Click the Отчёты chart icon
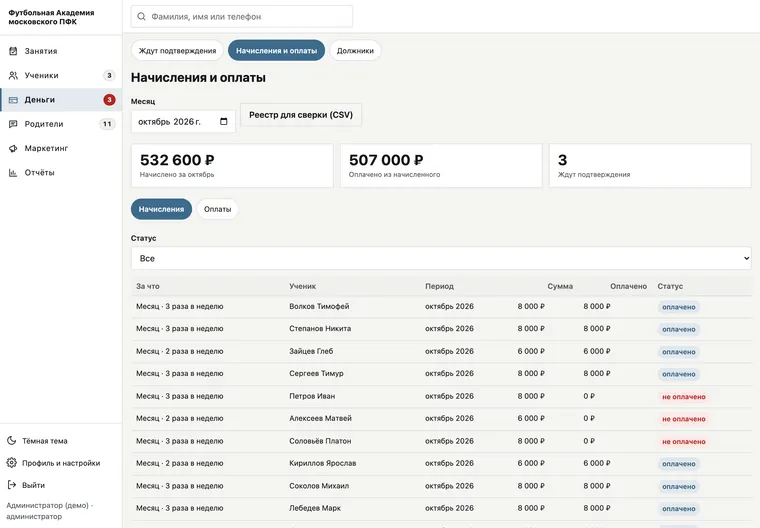This screenshot has width=760, height=528. coord(13,173)
